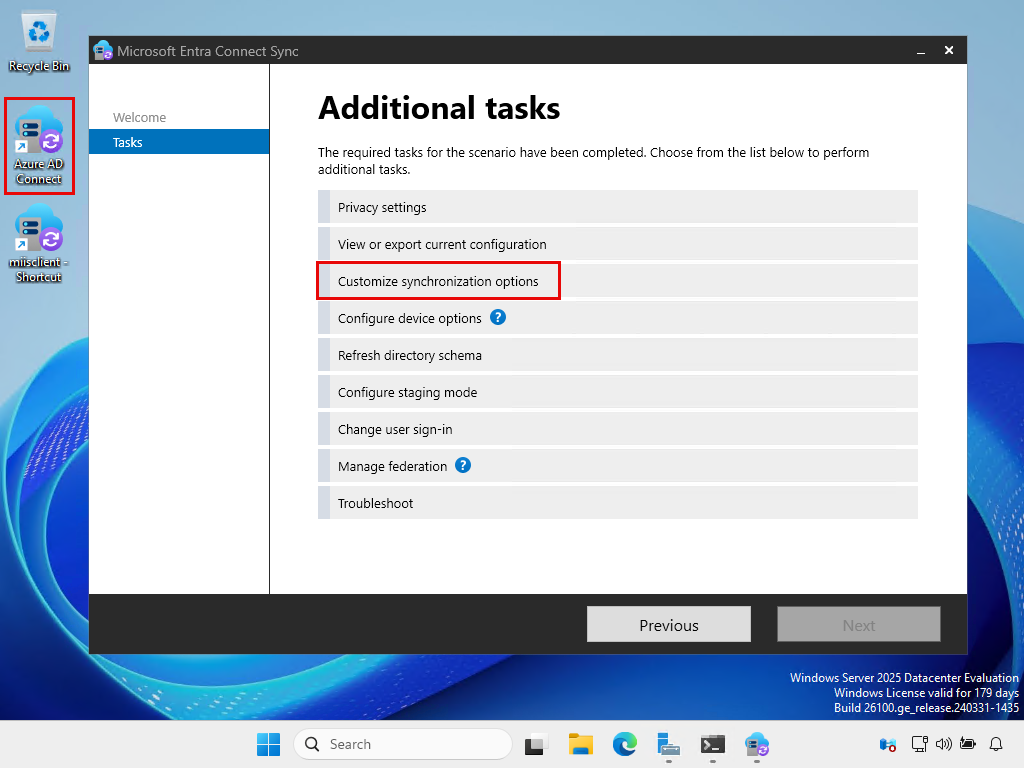Screen dimensions: 1024x768
Task: Open the volume control in system tray
Action: coord(944,744)
